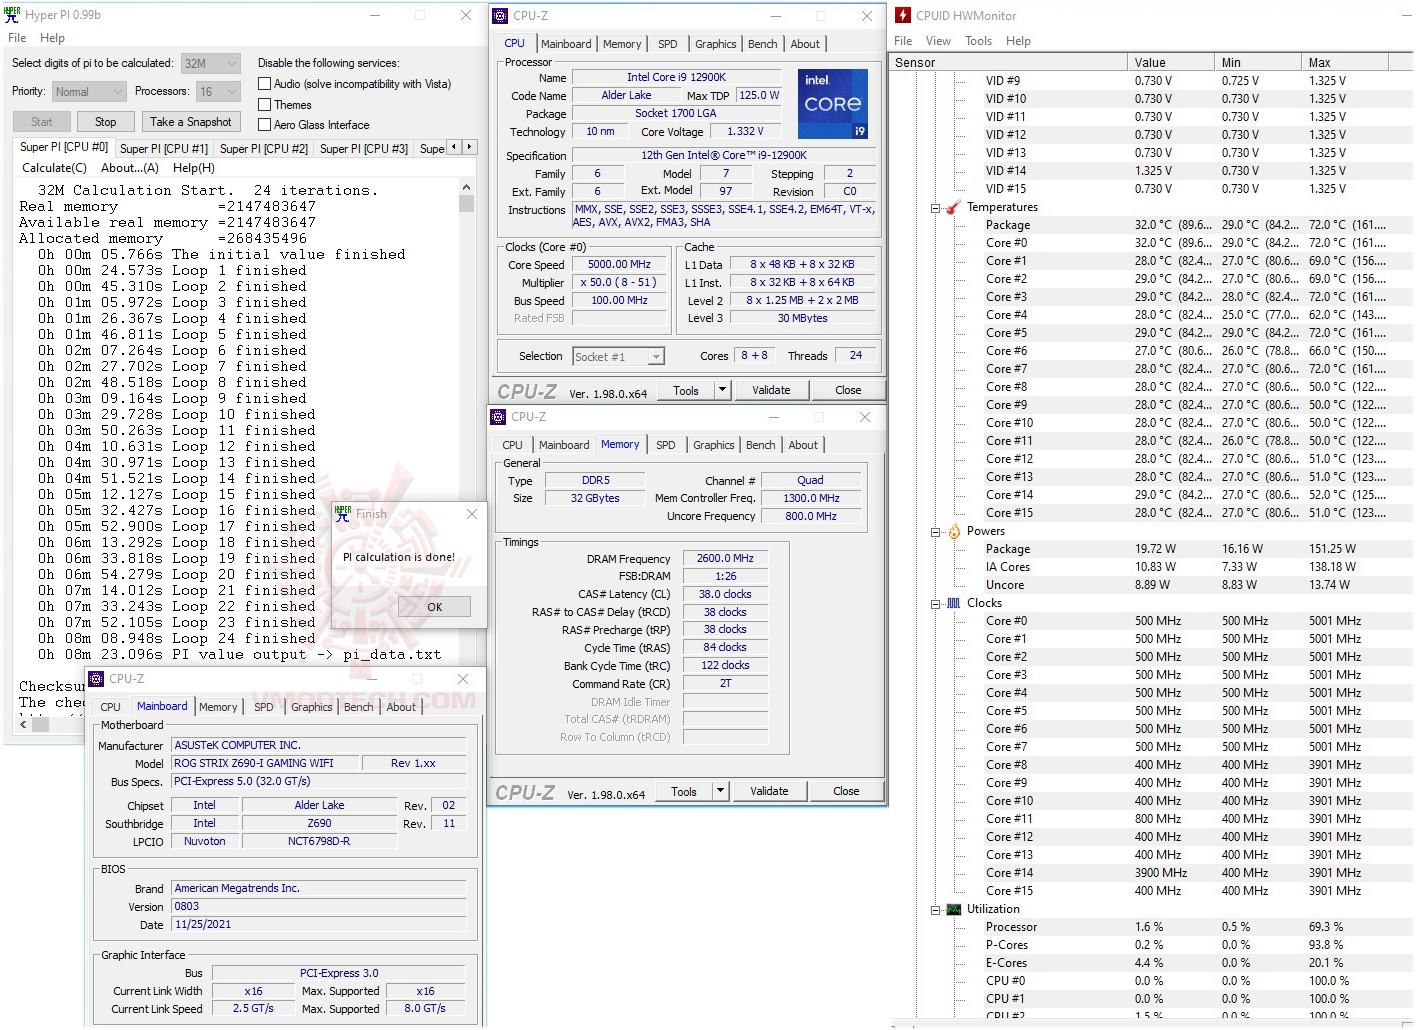Click title icon of CPU-Z Processor window
The image size is (1416, 1030).
pos(500,16)
